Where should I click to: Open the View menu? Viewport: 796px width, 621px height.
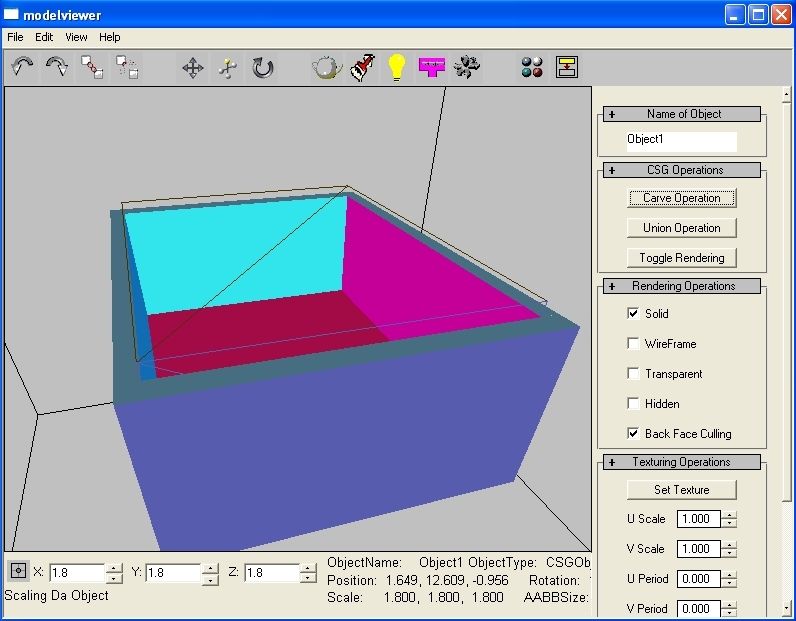coord(76,37)
